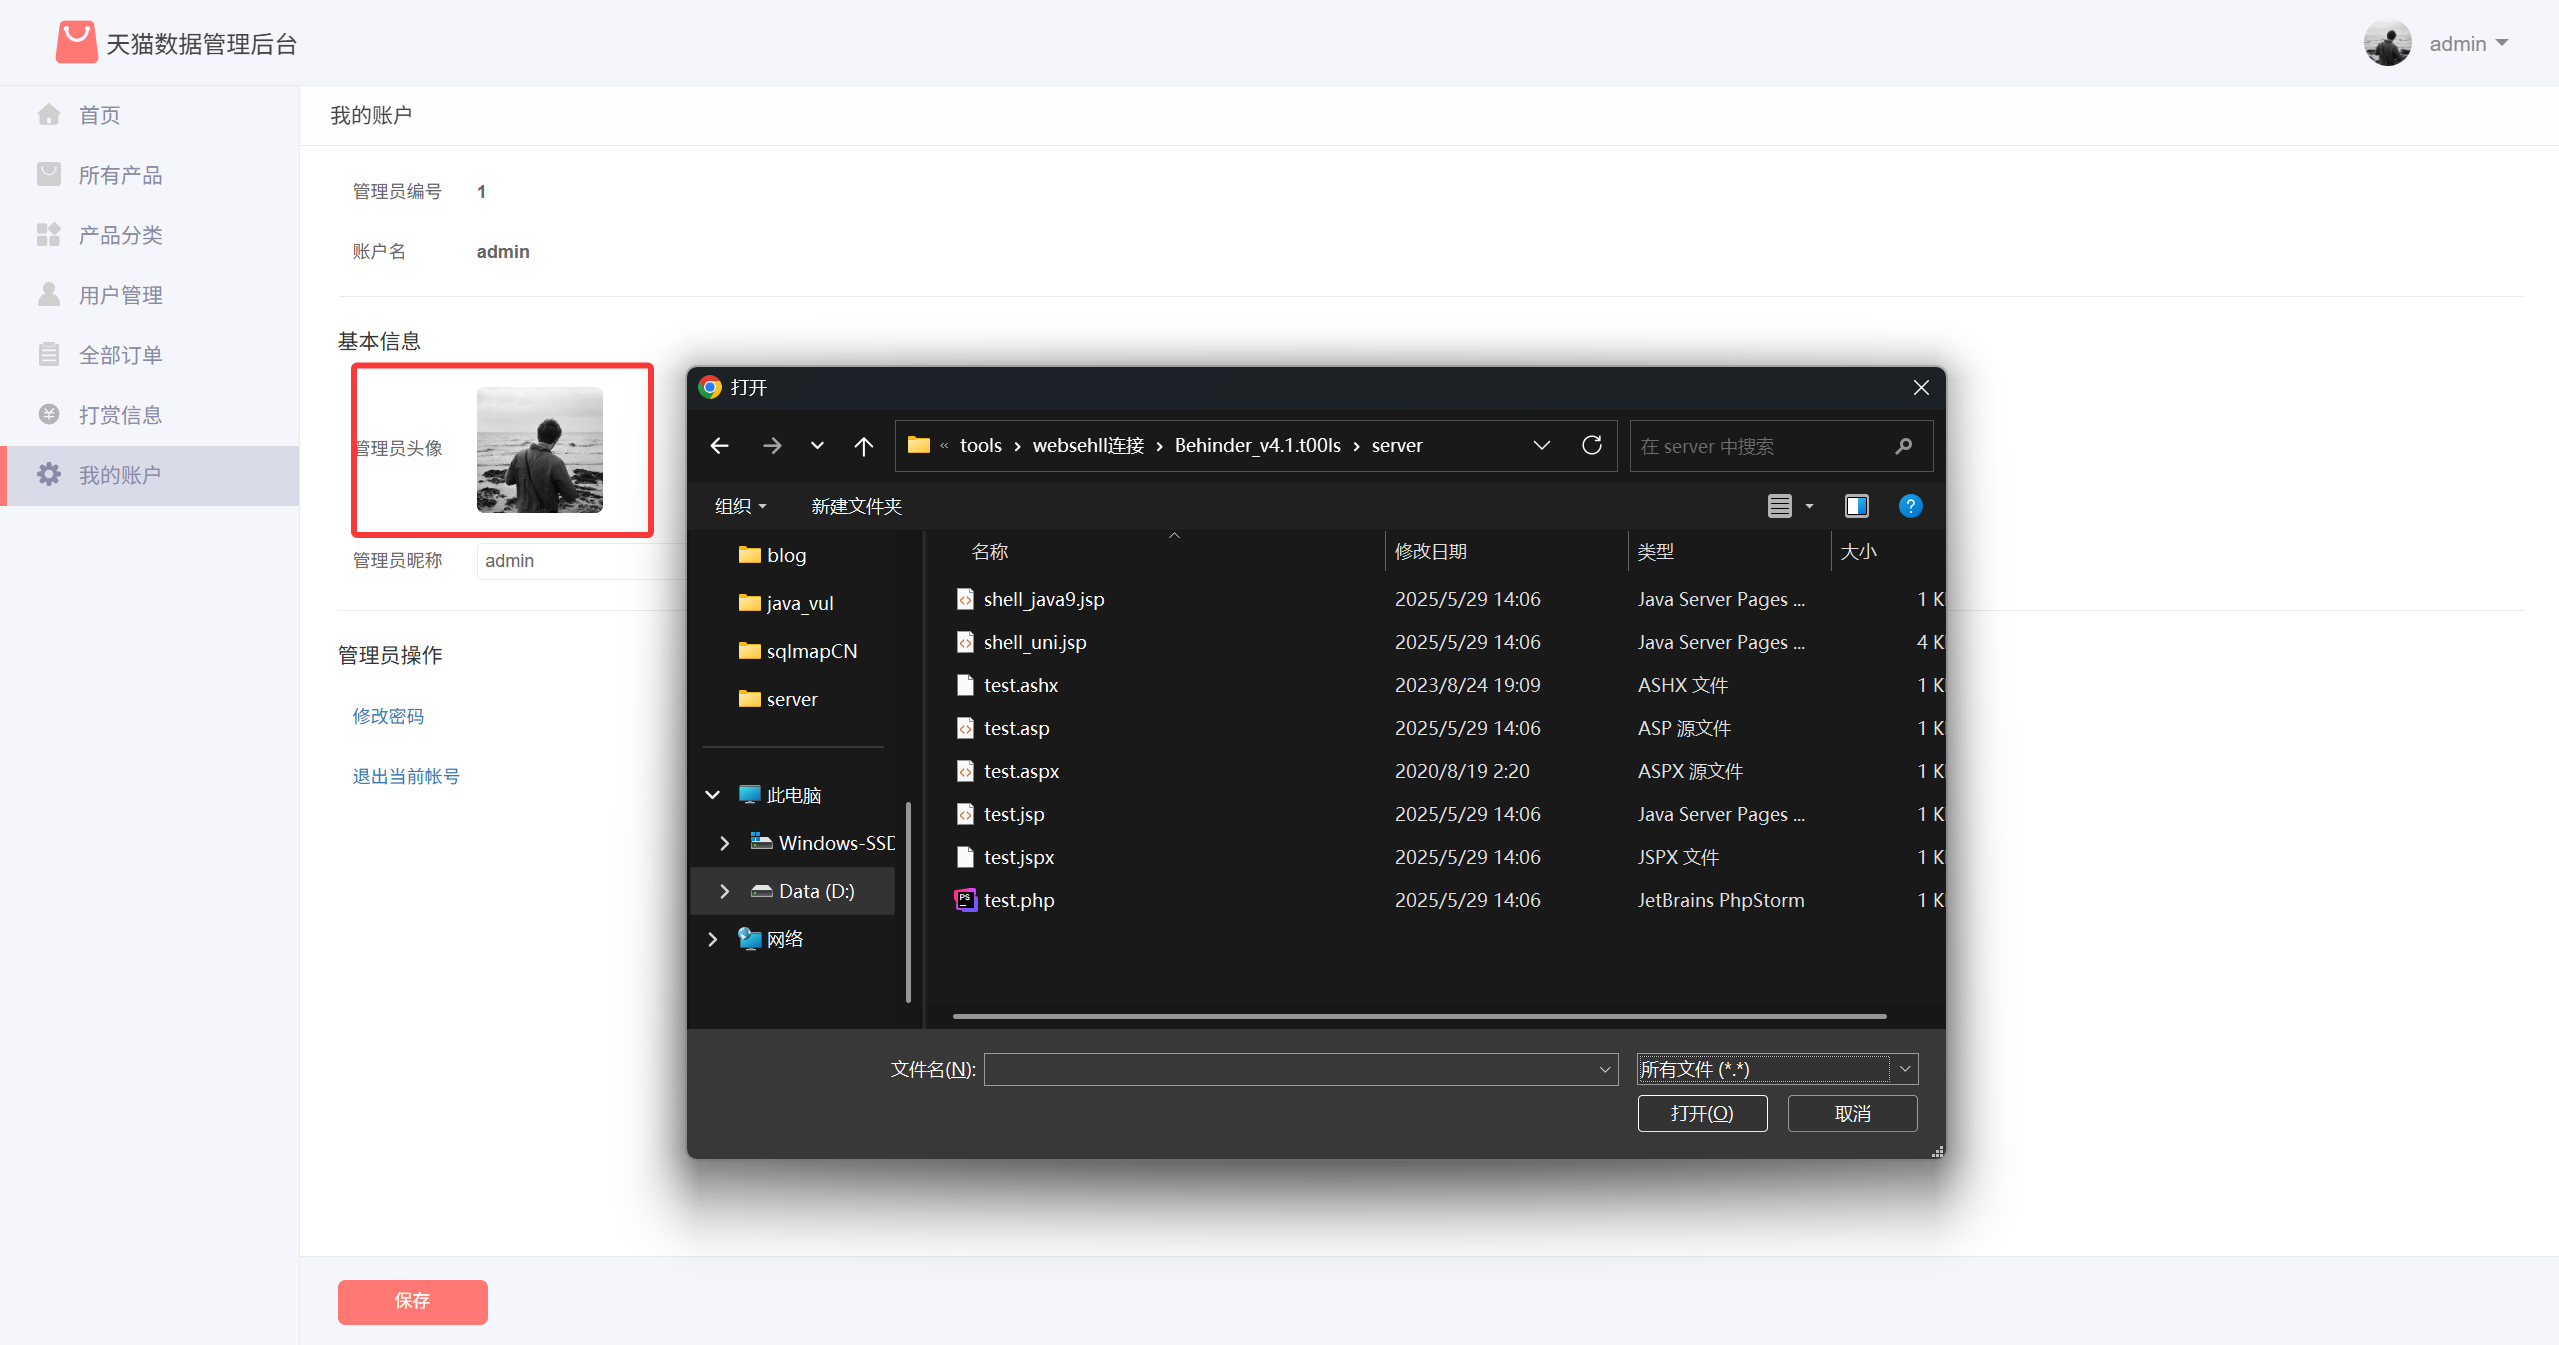Select the test.php file
The width and height of the screenshot is (2559, 1345).
pyautogui.click(x=1018, y=900)
